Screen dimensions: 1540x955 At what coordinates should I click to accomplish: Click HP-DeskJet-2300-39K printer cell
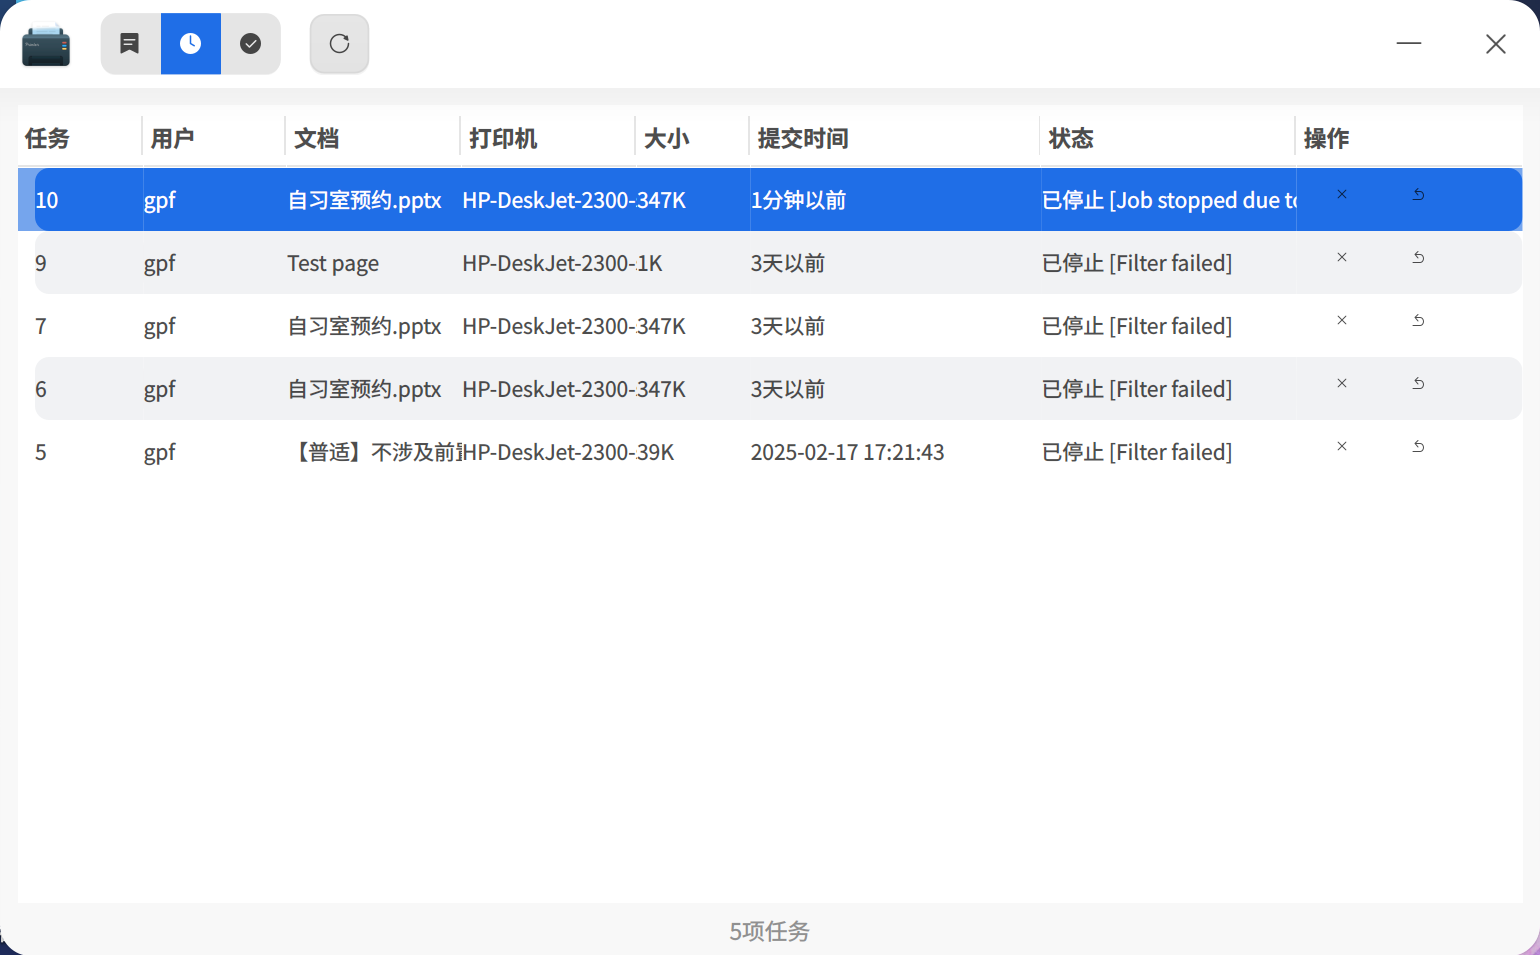coord(568,452)
